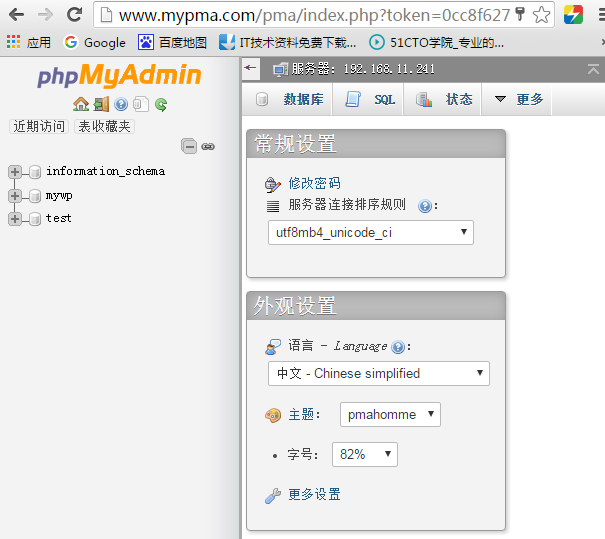
Task: Expand the mywp database node
Action: [15, 196]
